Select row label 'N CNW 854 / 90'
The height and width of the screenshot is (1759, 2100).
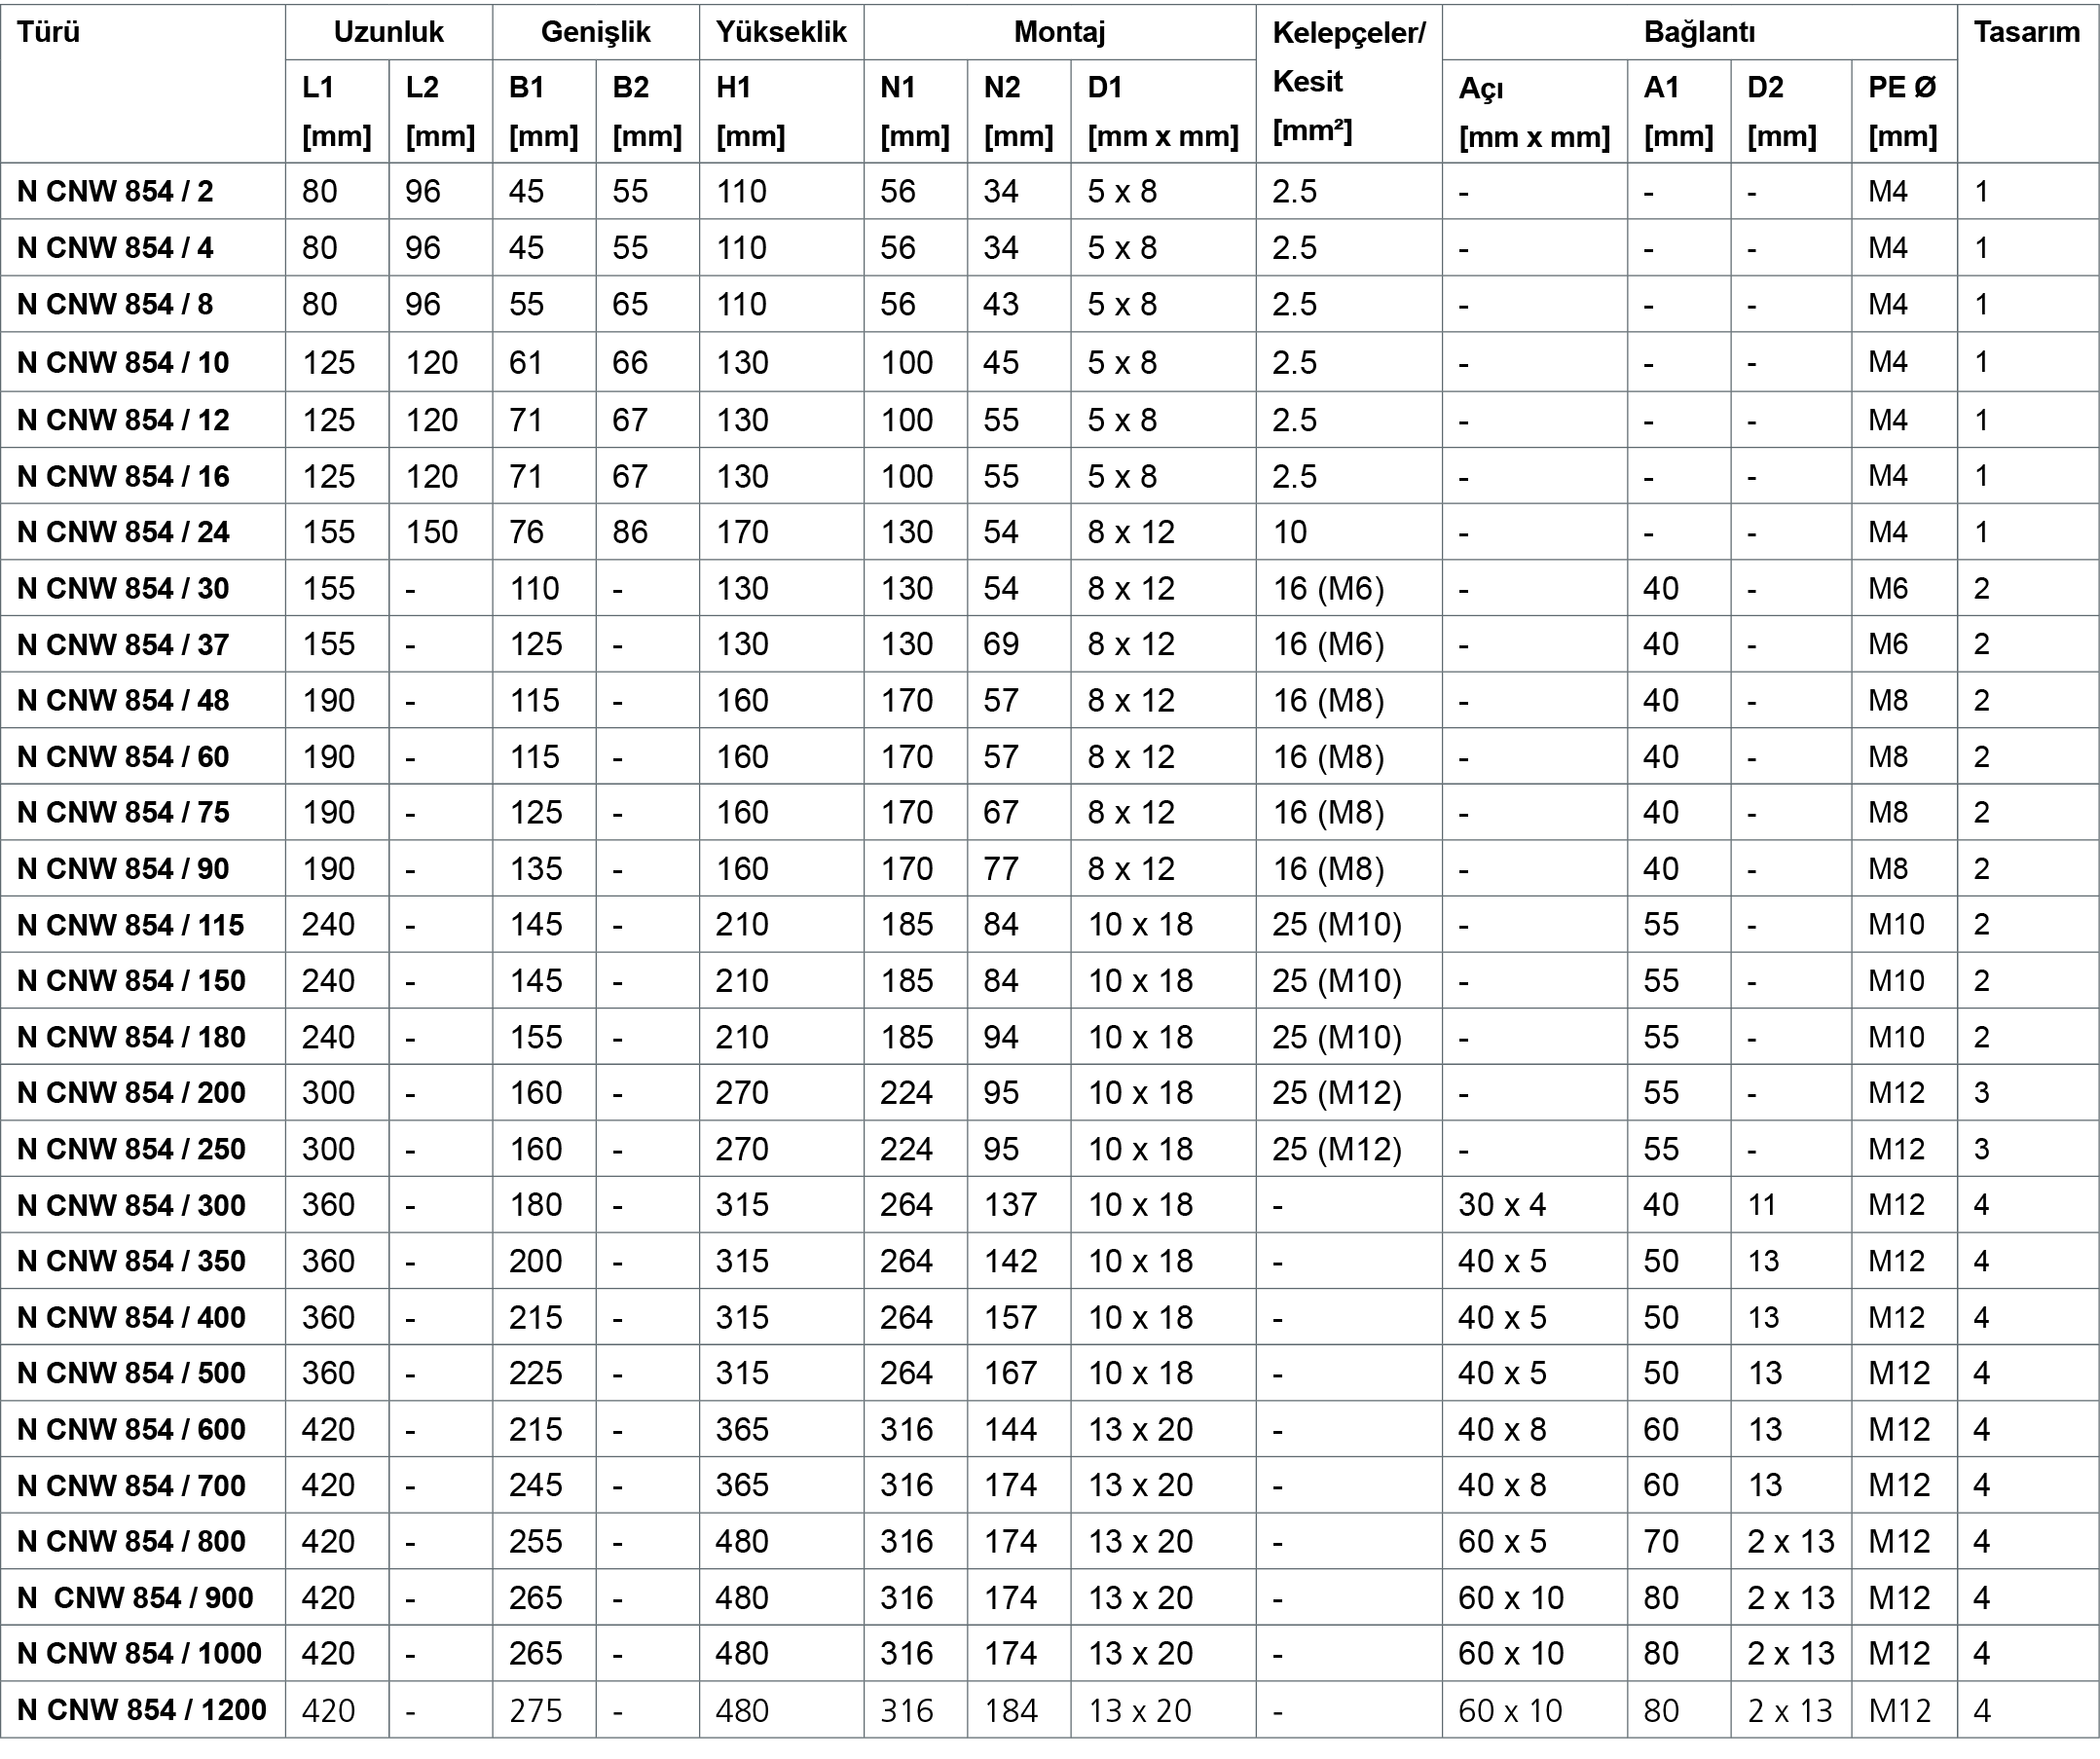coord(123,868)
